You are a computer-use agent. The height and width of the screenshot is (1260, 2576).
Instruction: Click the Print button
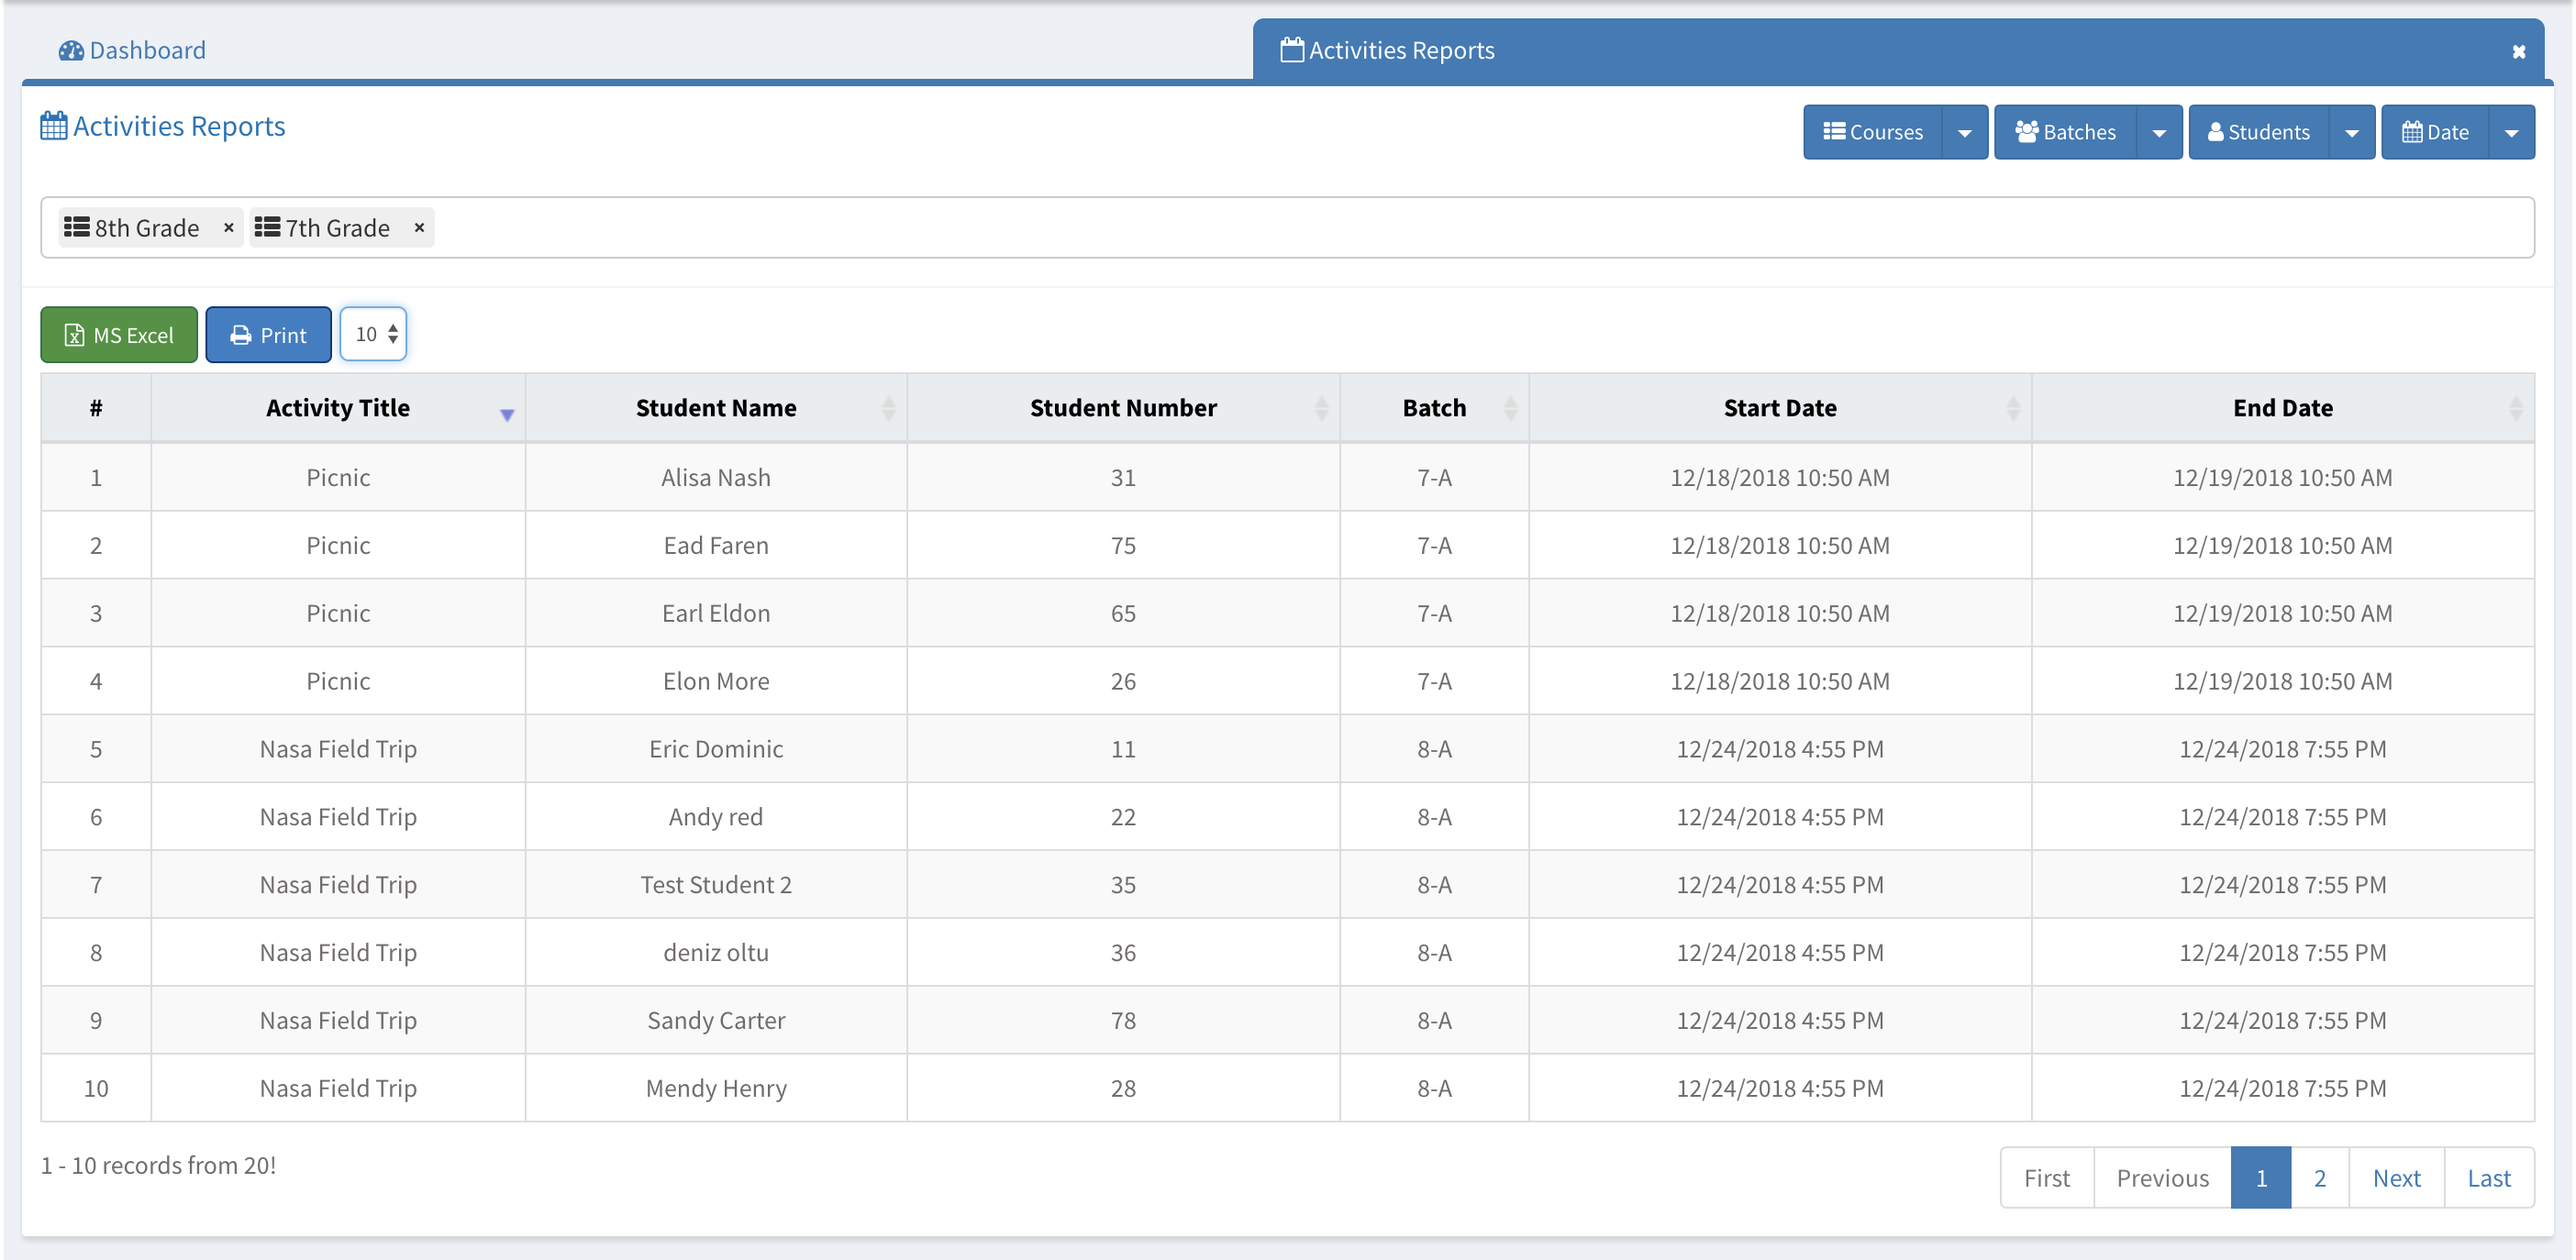pos(268,335)
